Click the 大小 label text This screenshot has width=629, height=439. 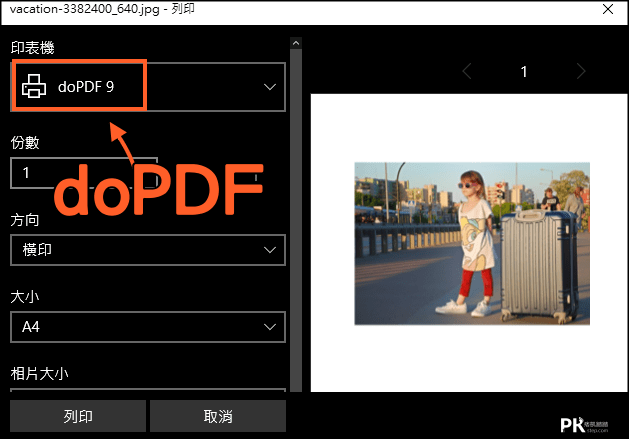25,297
